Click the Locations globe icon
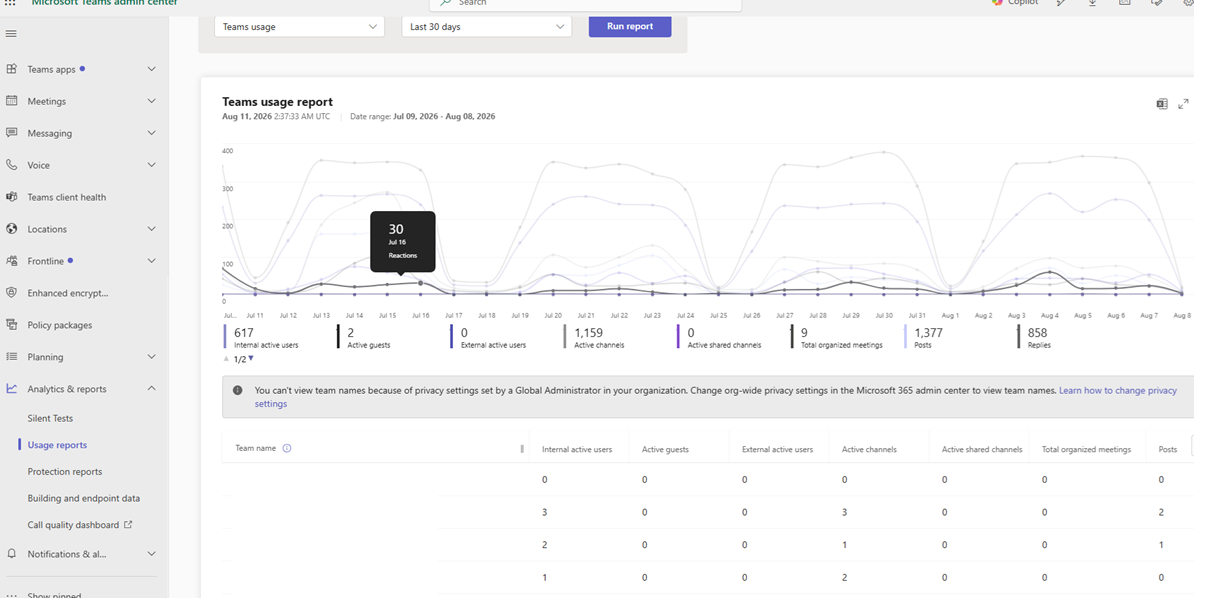1217x600 pixels. 12,229
